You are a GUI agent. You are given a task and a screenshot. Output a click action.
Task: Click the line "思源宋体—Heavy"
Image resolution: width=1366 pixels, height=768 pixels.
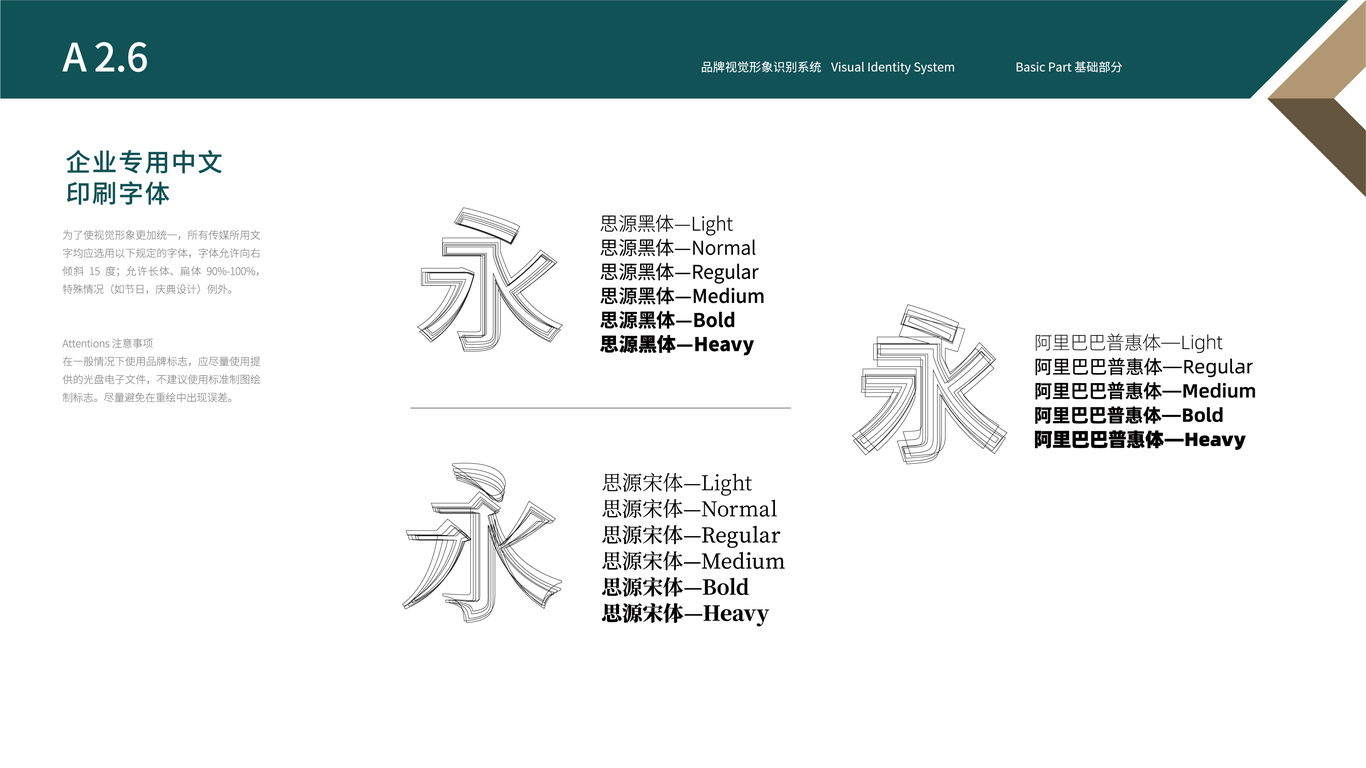tap(686, 613)
